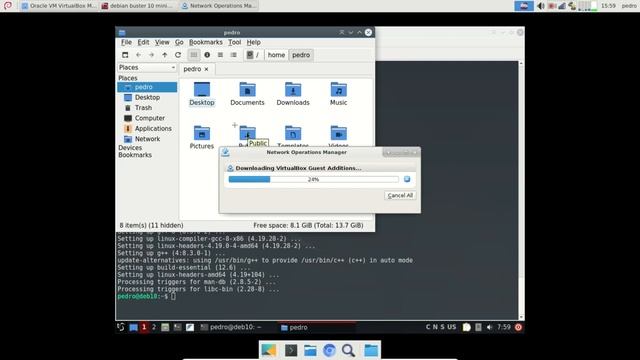
Task: Open the Help menu
Action: pyautogui.click(x=253, y=42)
